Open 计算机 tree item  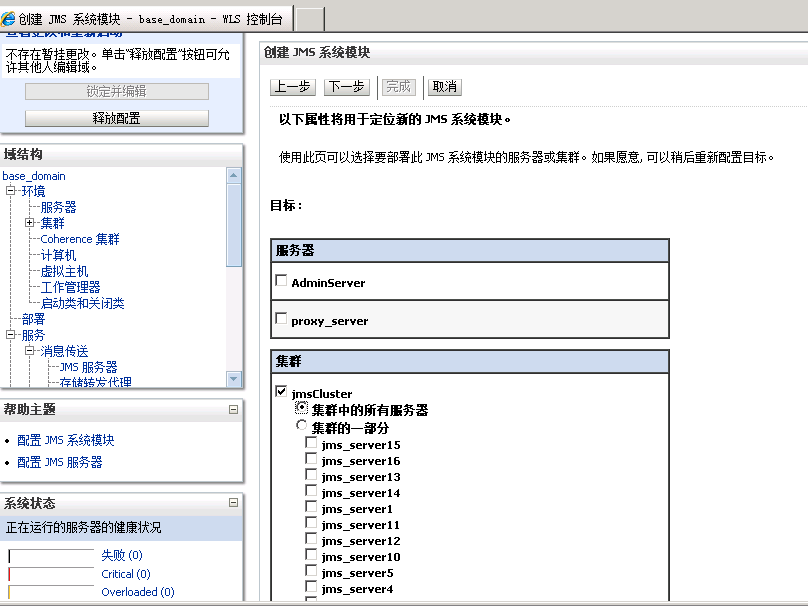pos(58,255)
